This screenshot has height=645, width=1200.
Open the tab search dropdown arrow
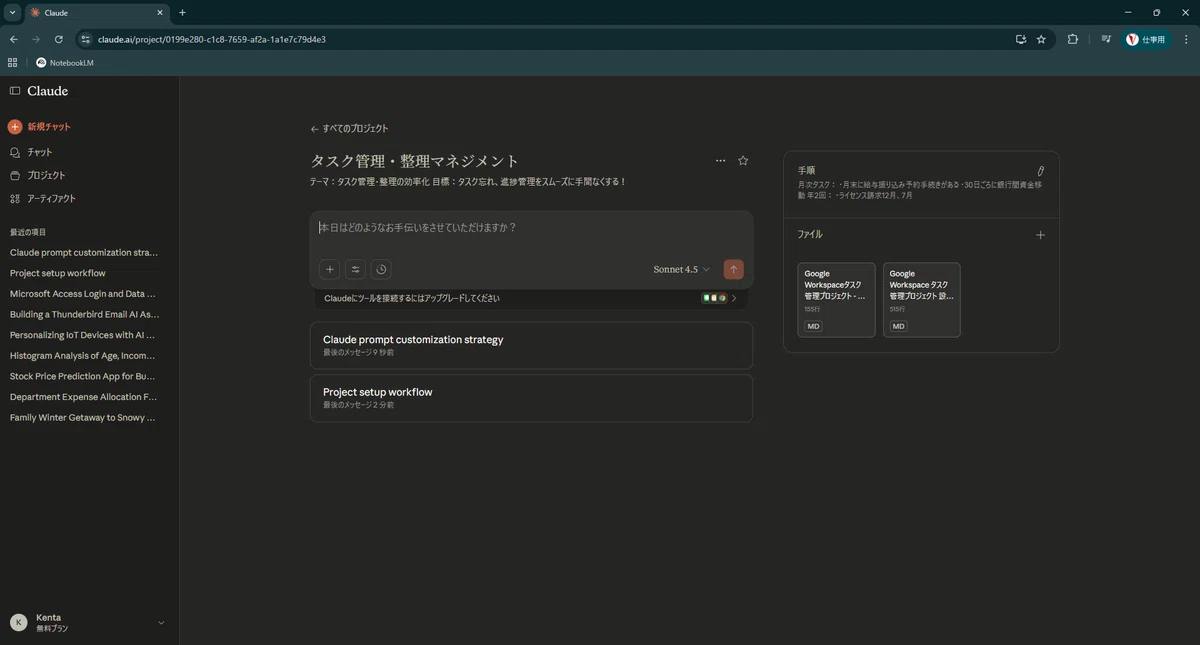12,13
